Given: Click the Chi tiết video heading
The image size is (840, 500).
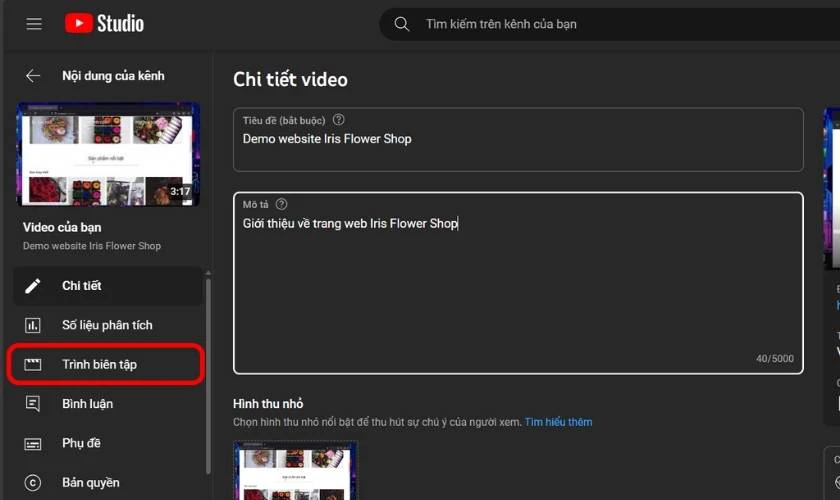Looking at the screenshot, I should 290,79.
